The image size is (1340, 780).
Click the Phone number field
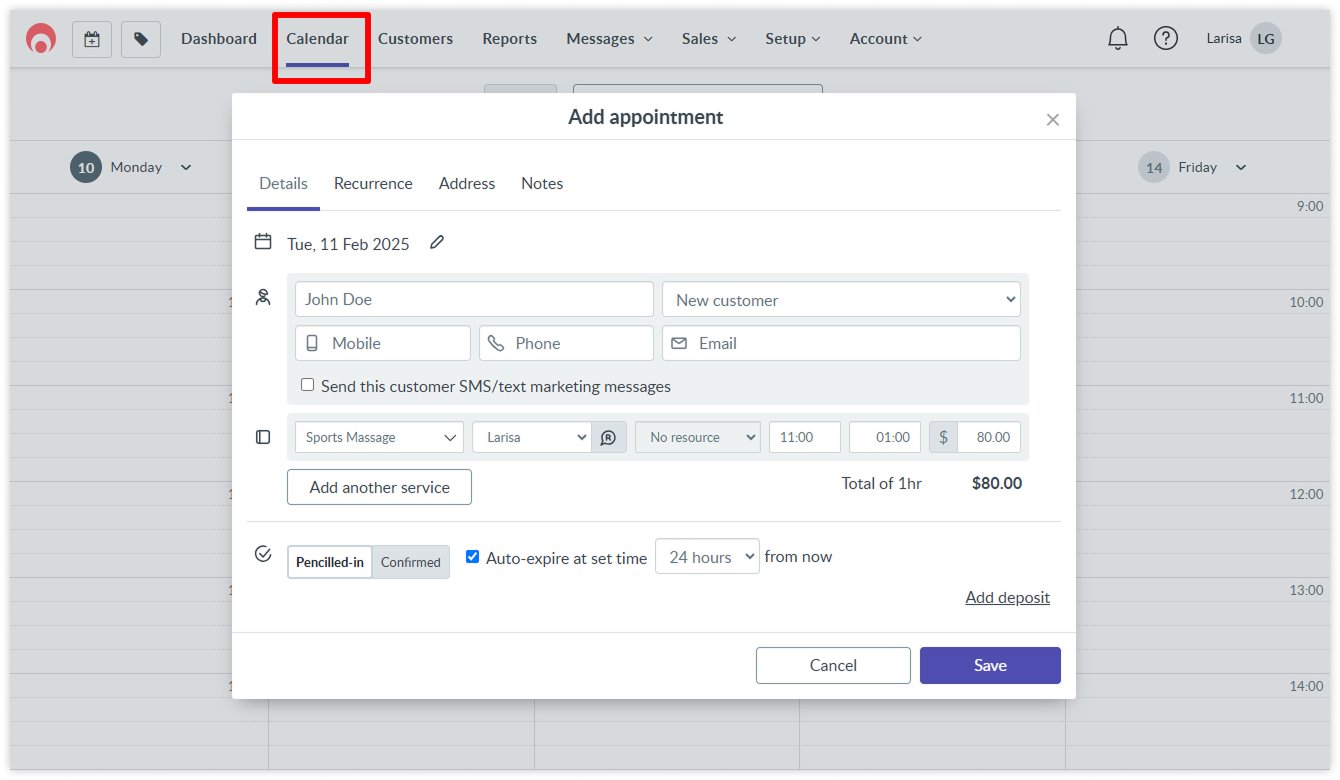click(x=566, y=343)
